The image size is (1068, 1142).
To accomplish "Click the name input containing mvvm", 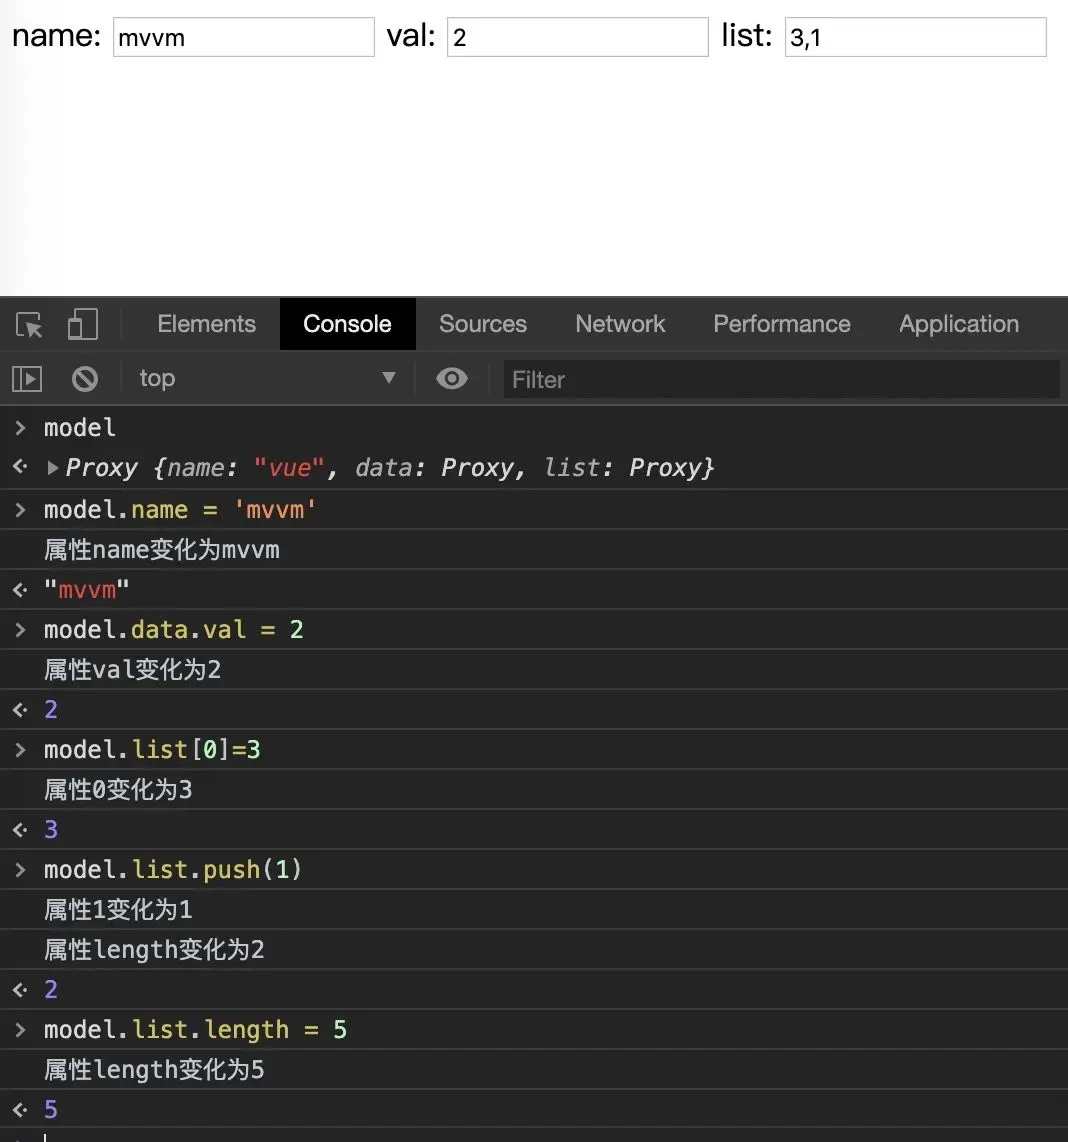I will [x=243, y=37].
